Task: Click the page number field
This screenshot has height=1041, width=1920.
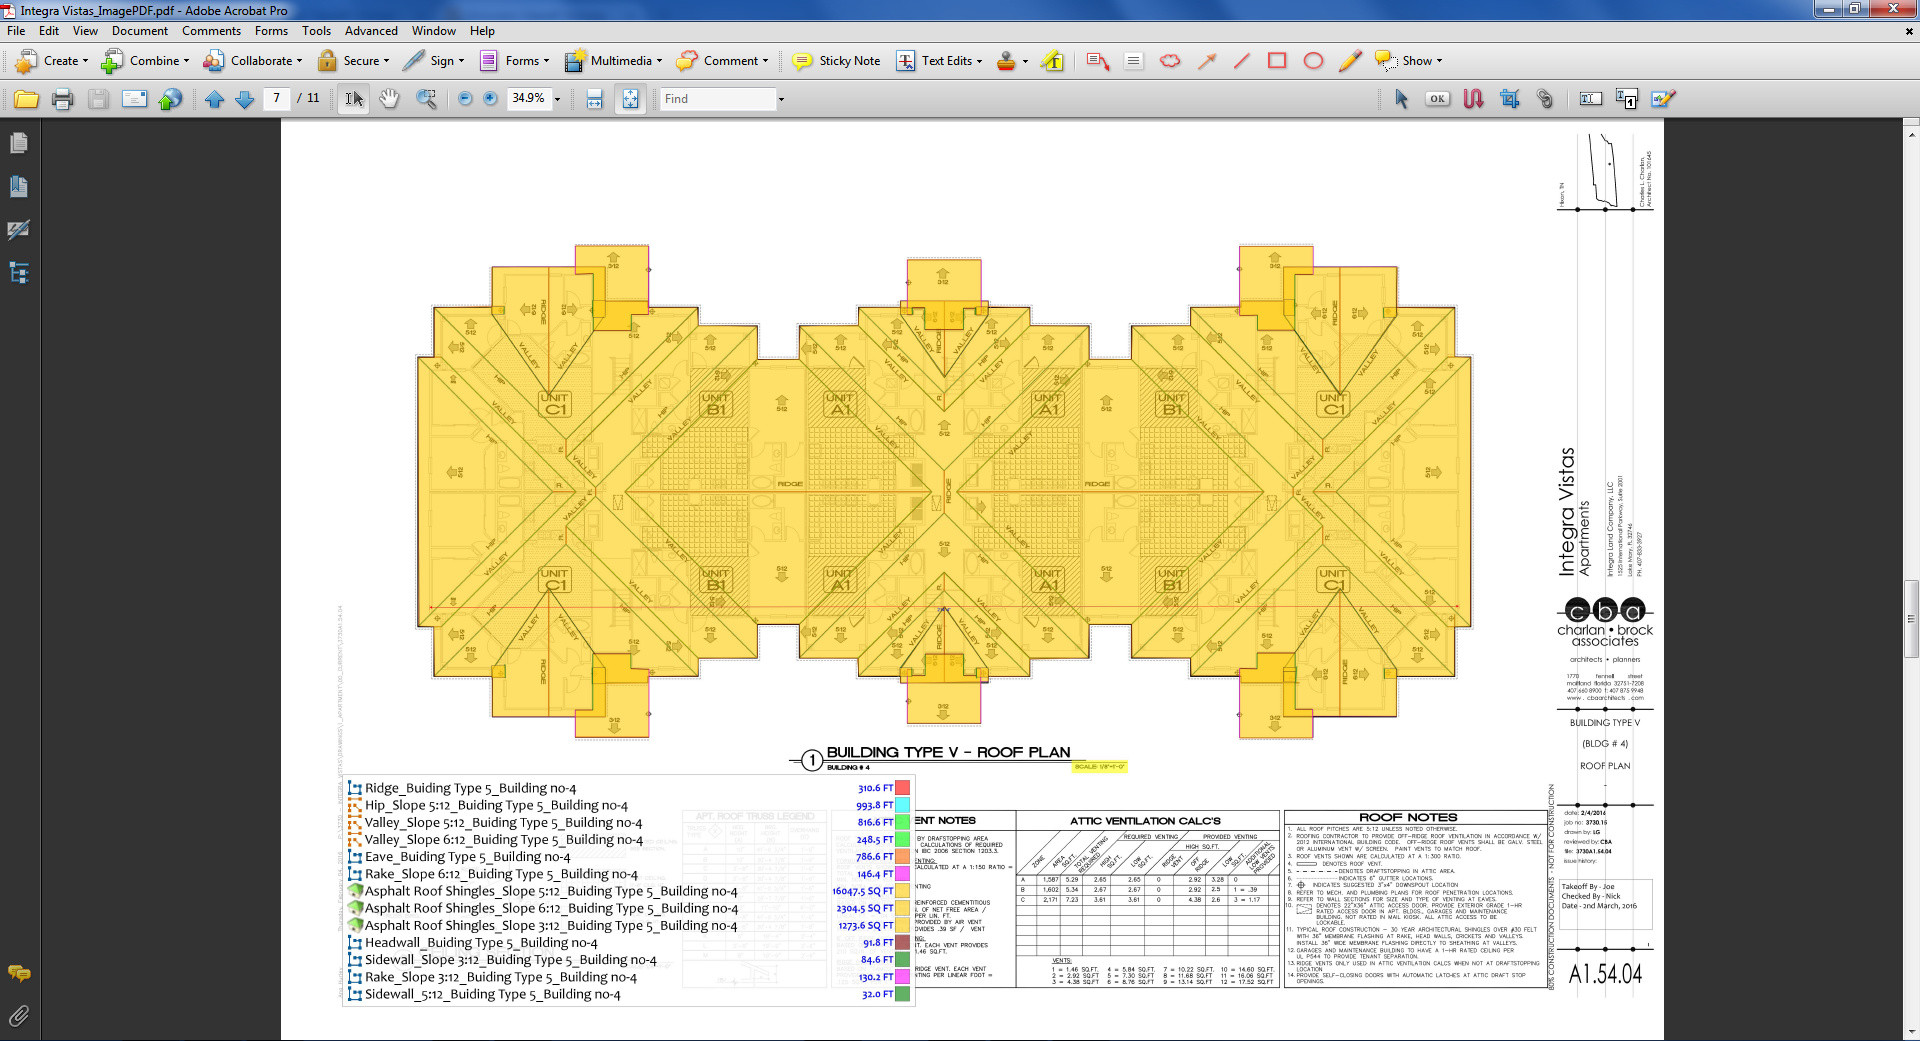Action: click(277, 98)
